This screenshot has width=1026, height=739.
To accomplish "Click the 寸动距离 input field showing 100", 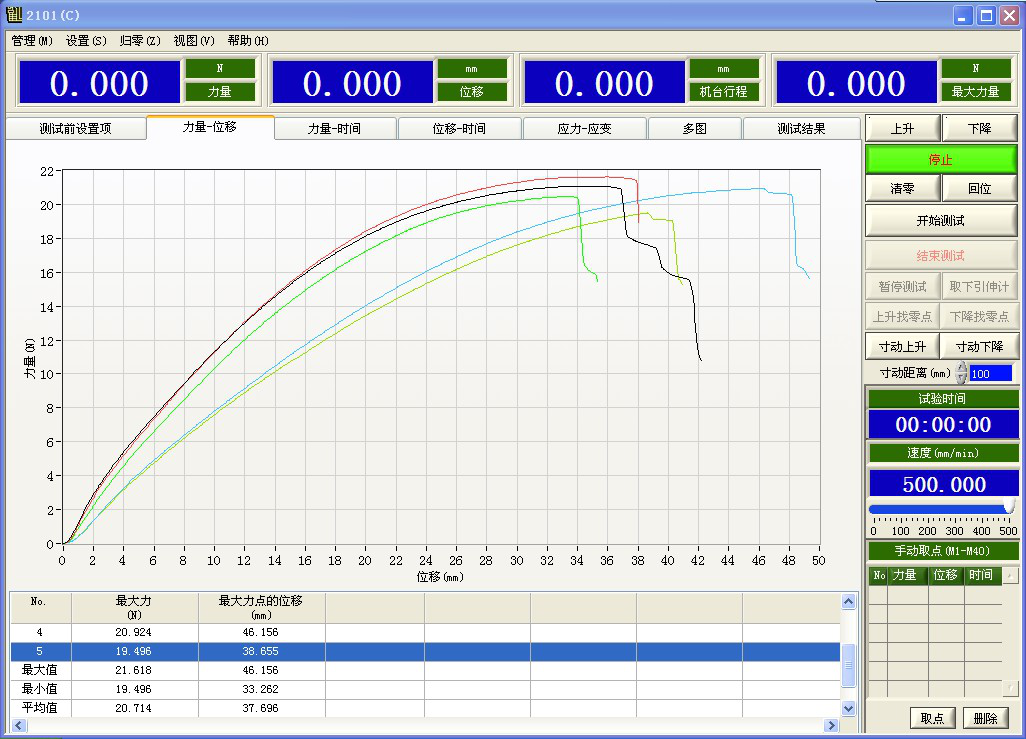I will point(990,373).
